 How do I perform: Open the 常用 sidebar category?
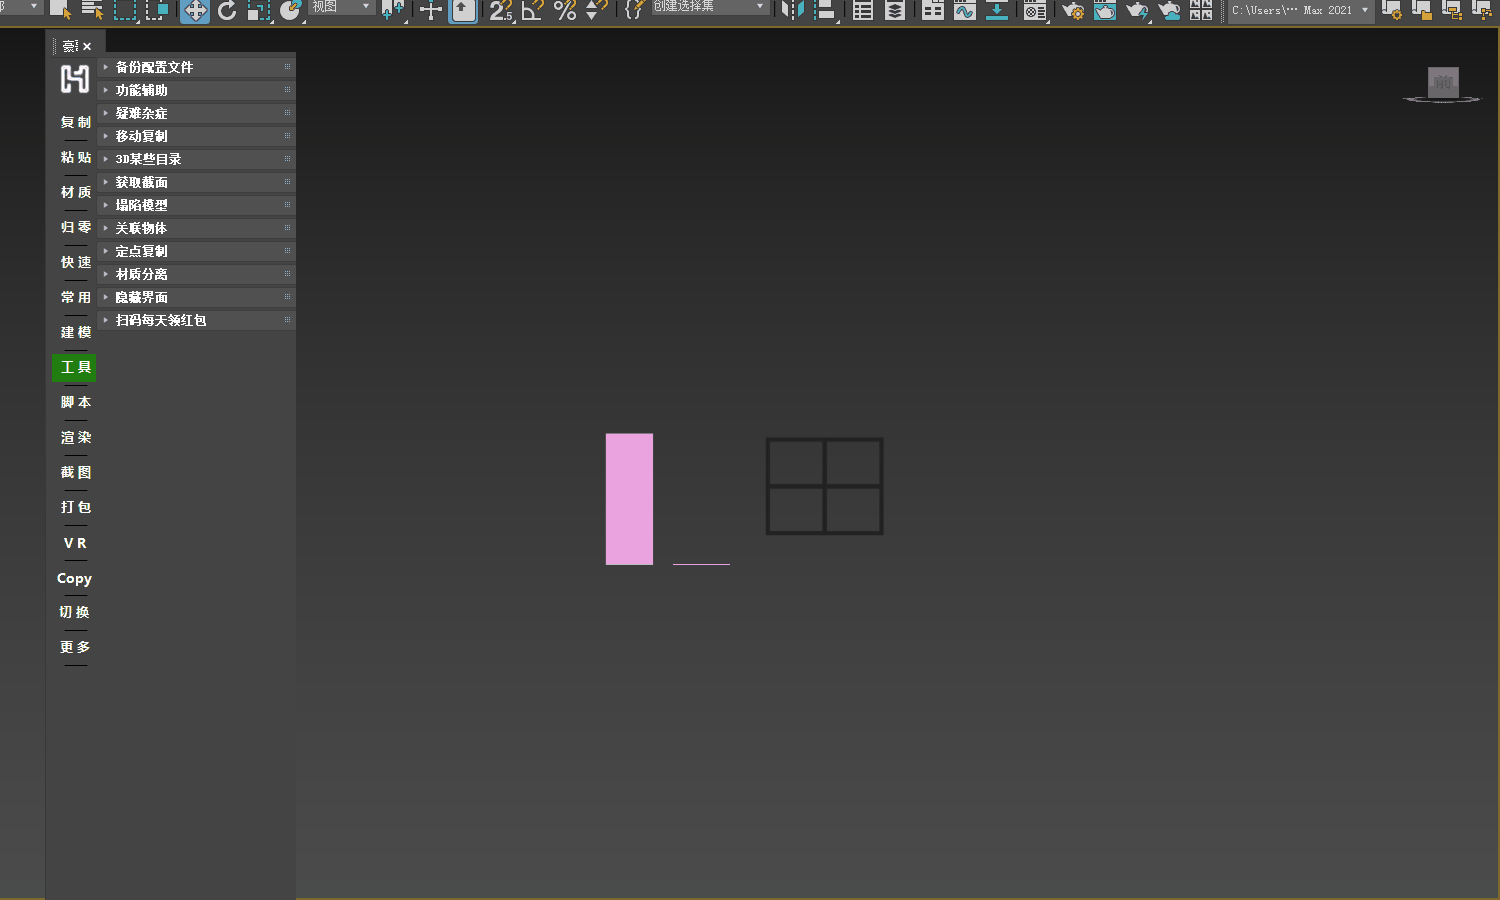tap(75, 297)
